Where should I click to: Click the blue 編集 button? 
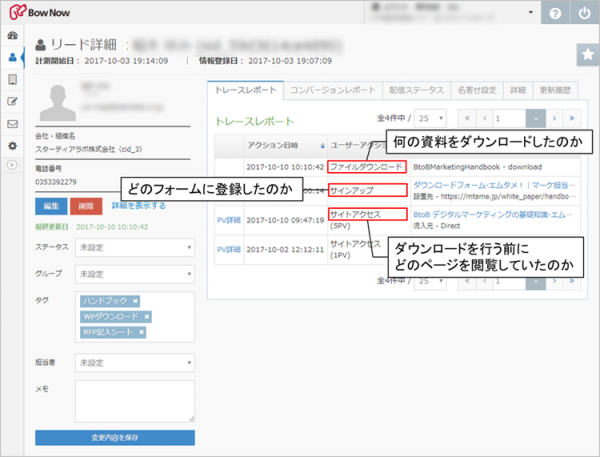pyautogui.click(x=51, y=205)
